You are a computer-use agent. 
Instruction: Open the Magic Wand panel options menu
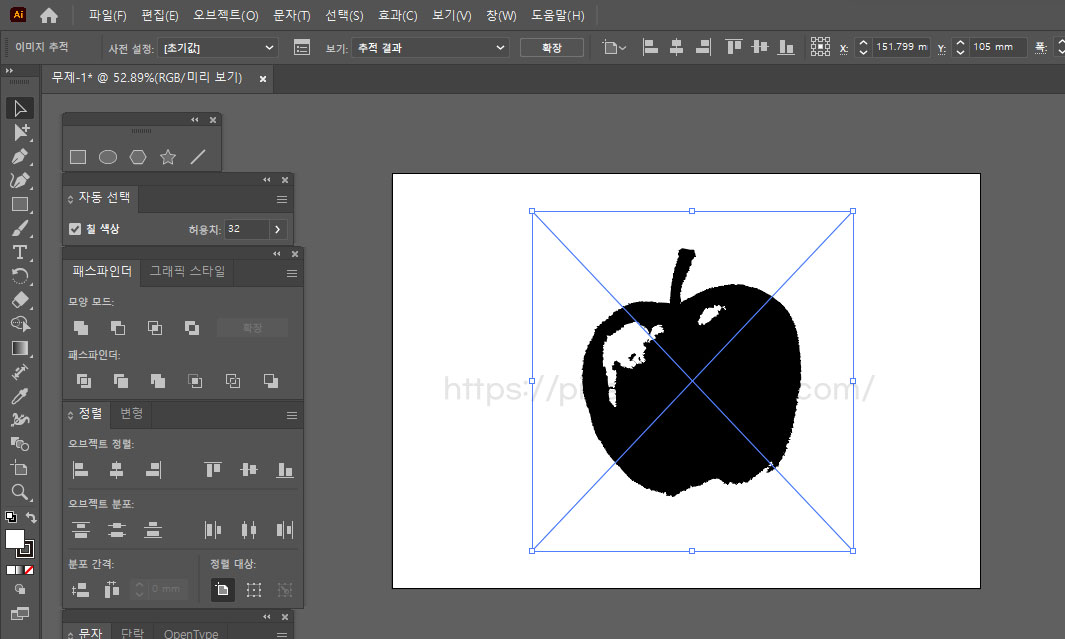coord(282,200)
